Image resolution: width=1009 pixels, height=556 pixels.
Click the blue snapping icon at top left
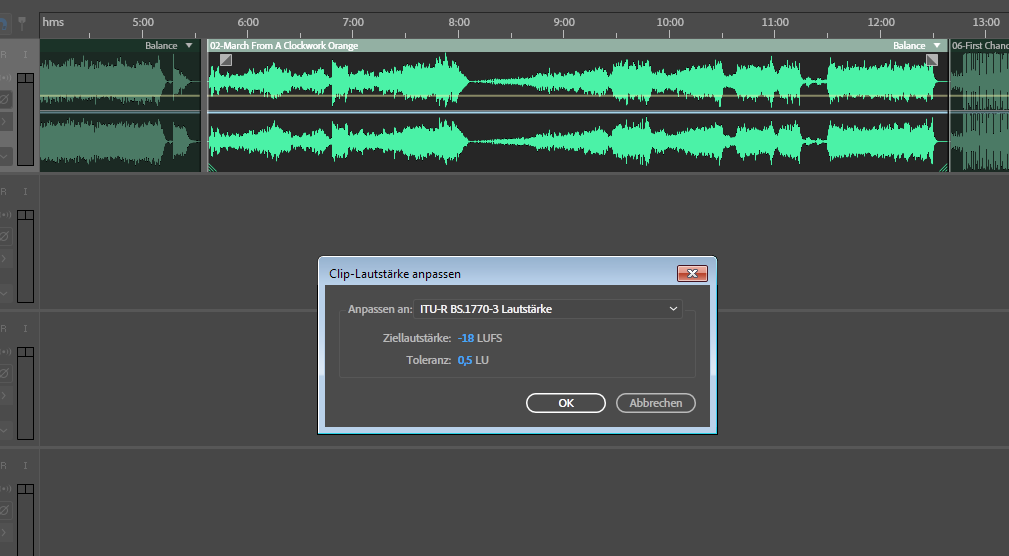[x=4, y=21]
